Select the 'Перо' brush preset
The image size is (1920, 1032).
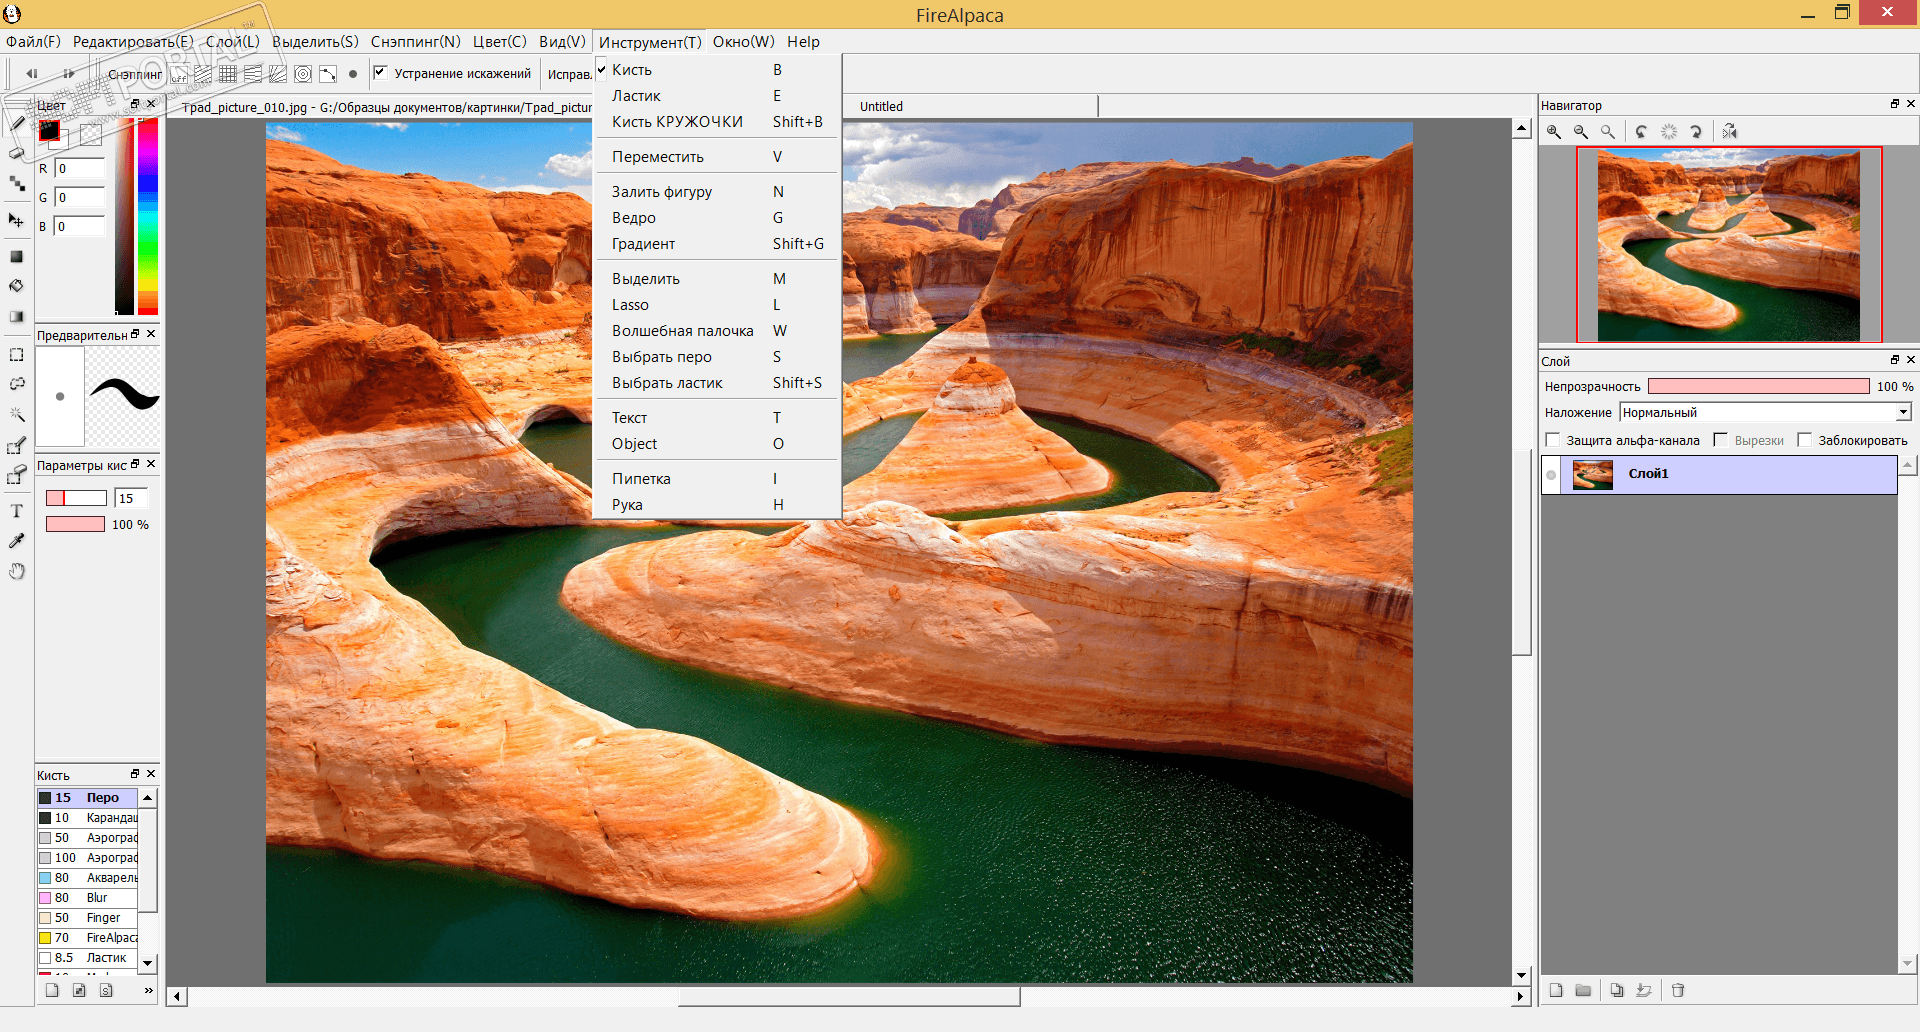point(87,798)
